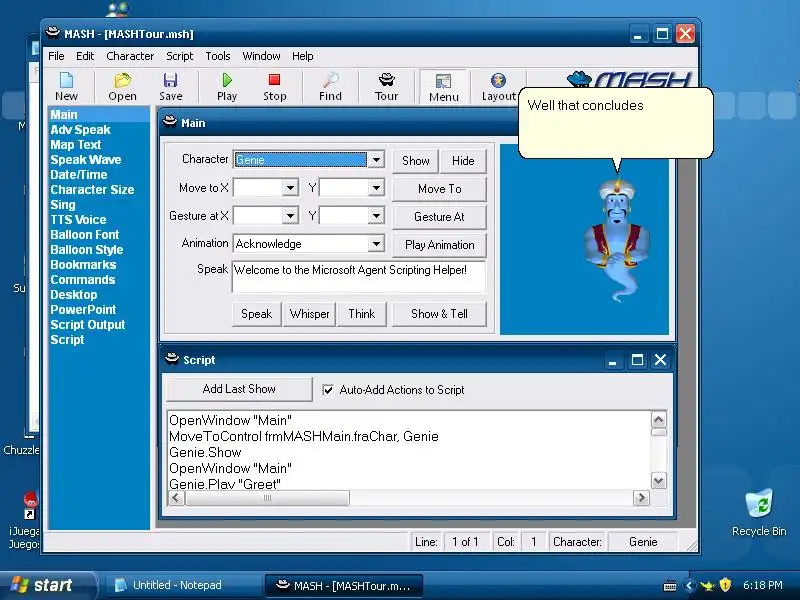800x600 pixels.
Task: Open the Tools menu
Action: (218, 56)
